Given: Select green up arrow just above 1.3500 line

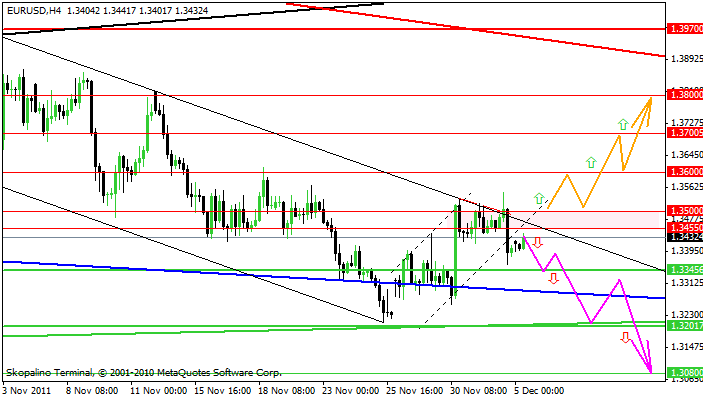Looking at the screenshot, I should pos(539,199).
